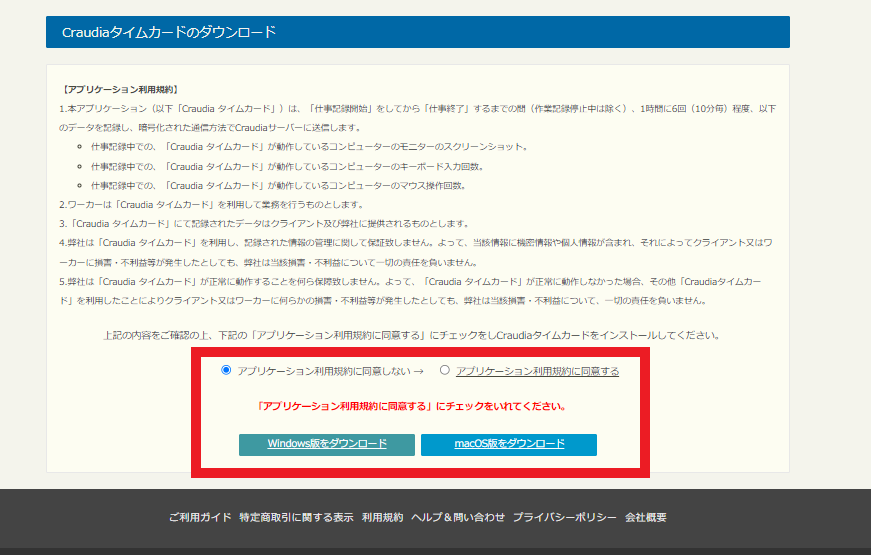871x555 pixels.
Task: Click the instruction line starting '上記の内容をご確認の上'
Action: coord(412,336)
